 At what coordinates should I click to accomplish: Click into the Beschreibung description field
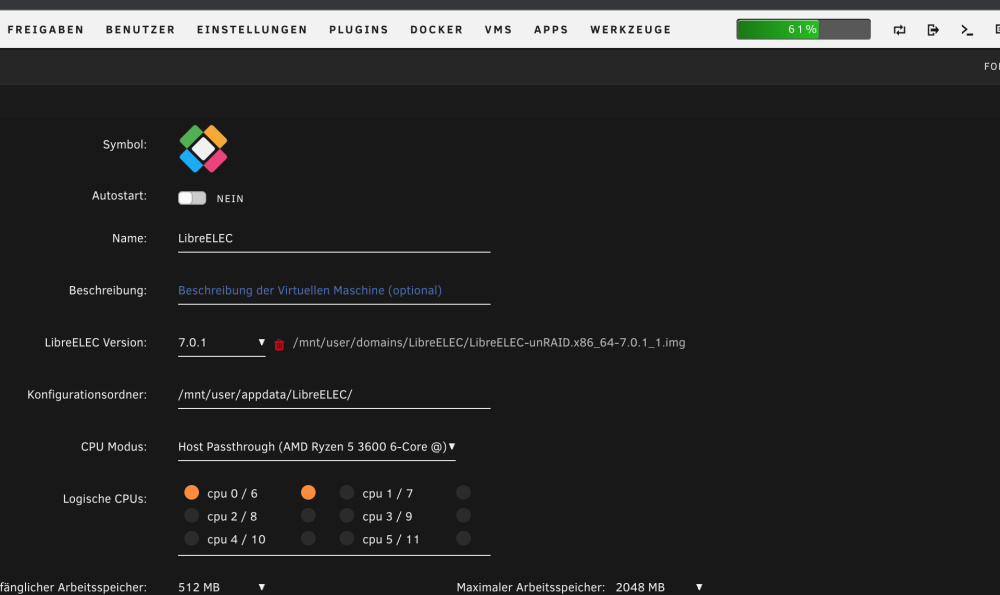tap(334, 291)
